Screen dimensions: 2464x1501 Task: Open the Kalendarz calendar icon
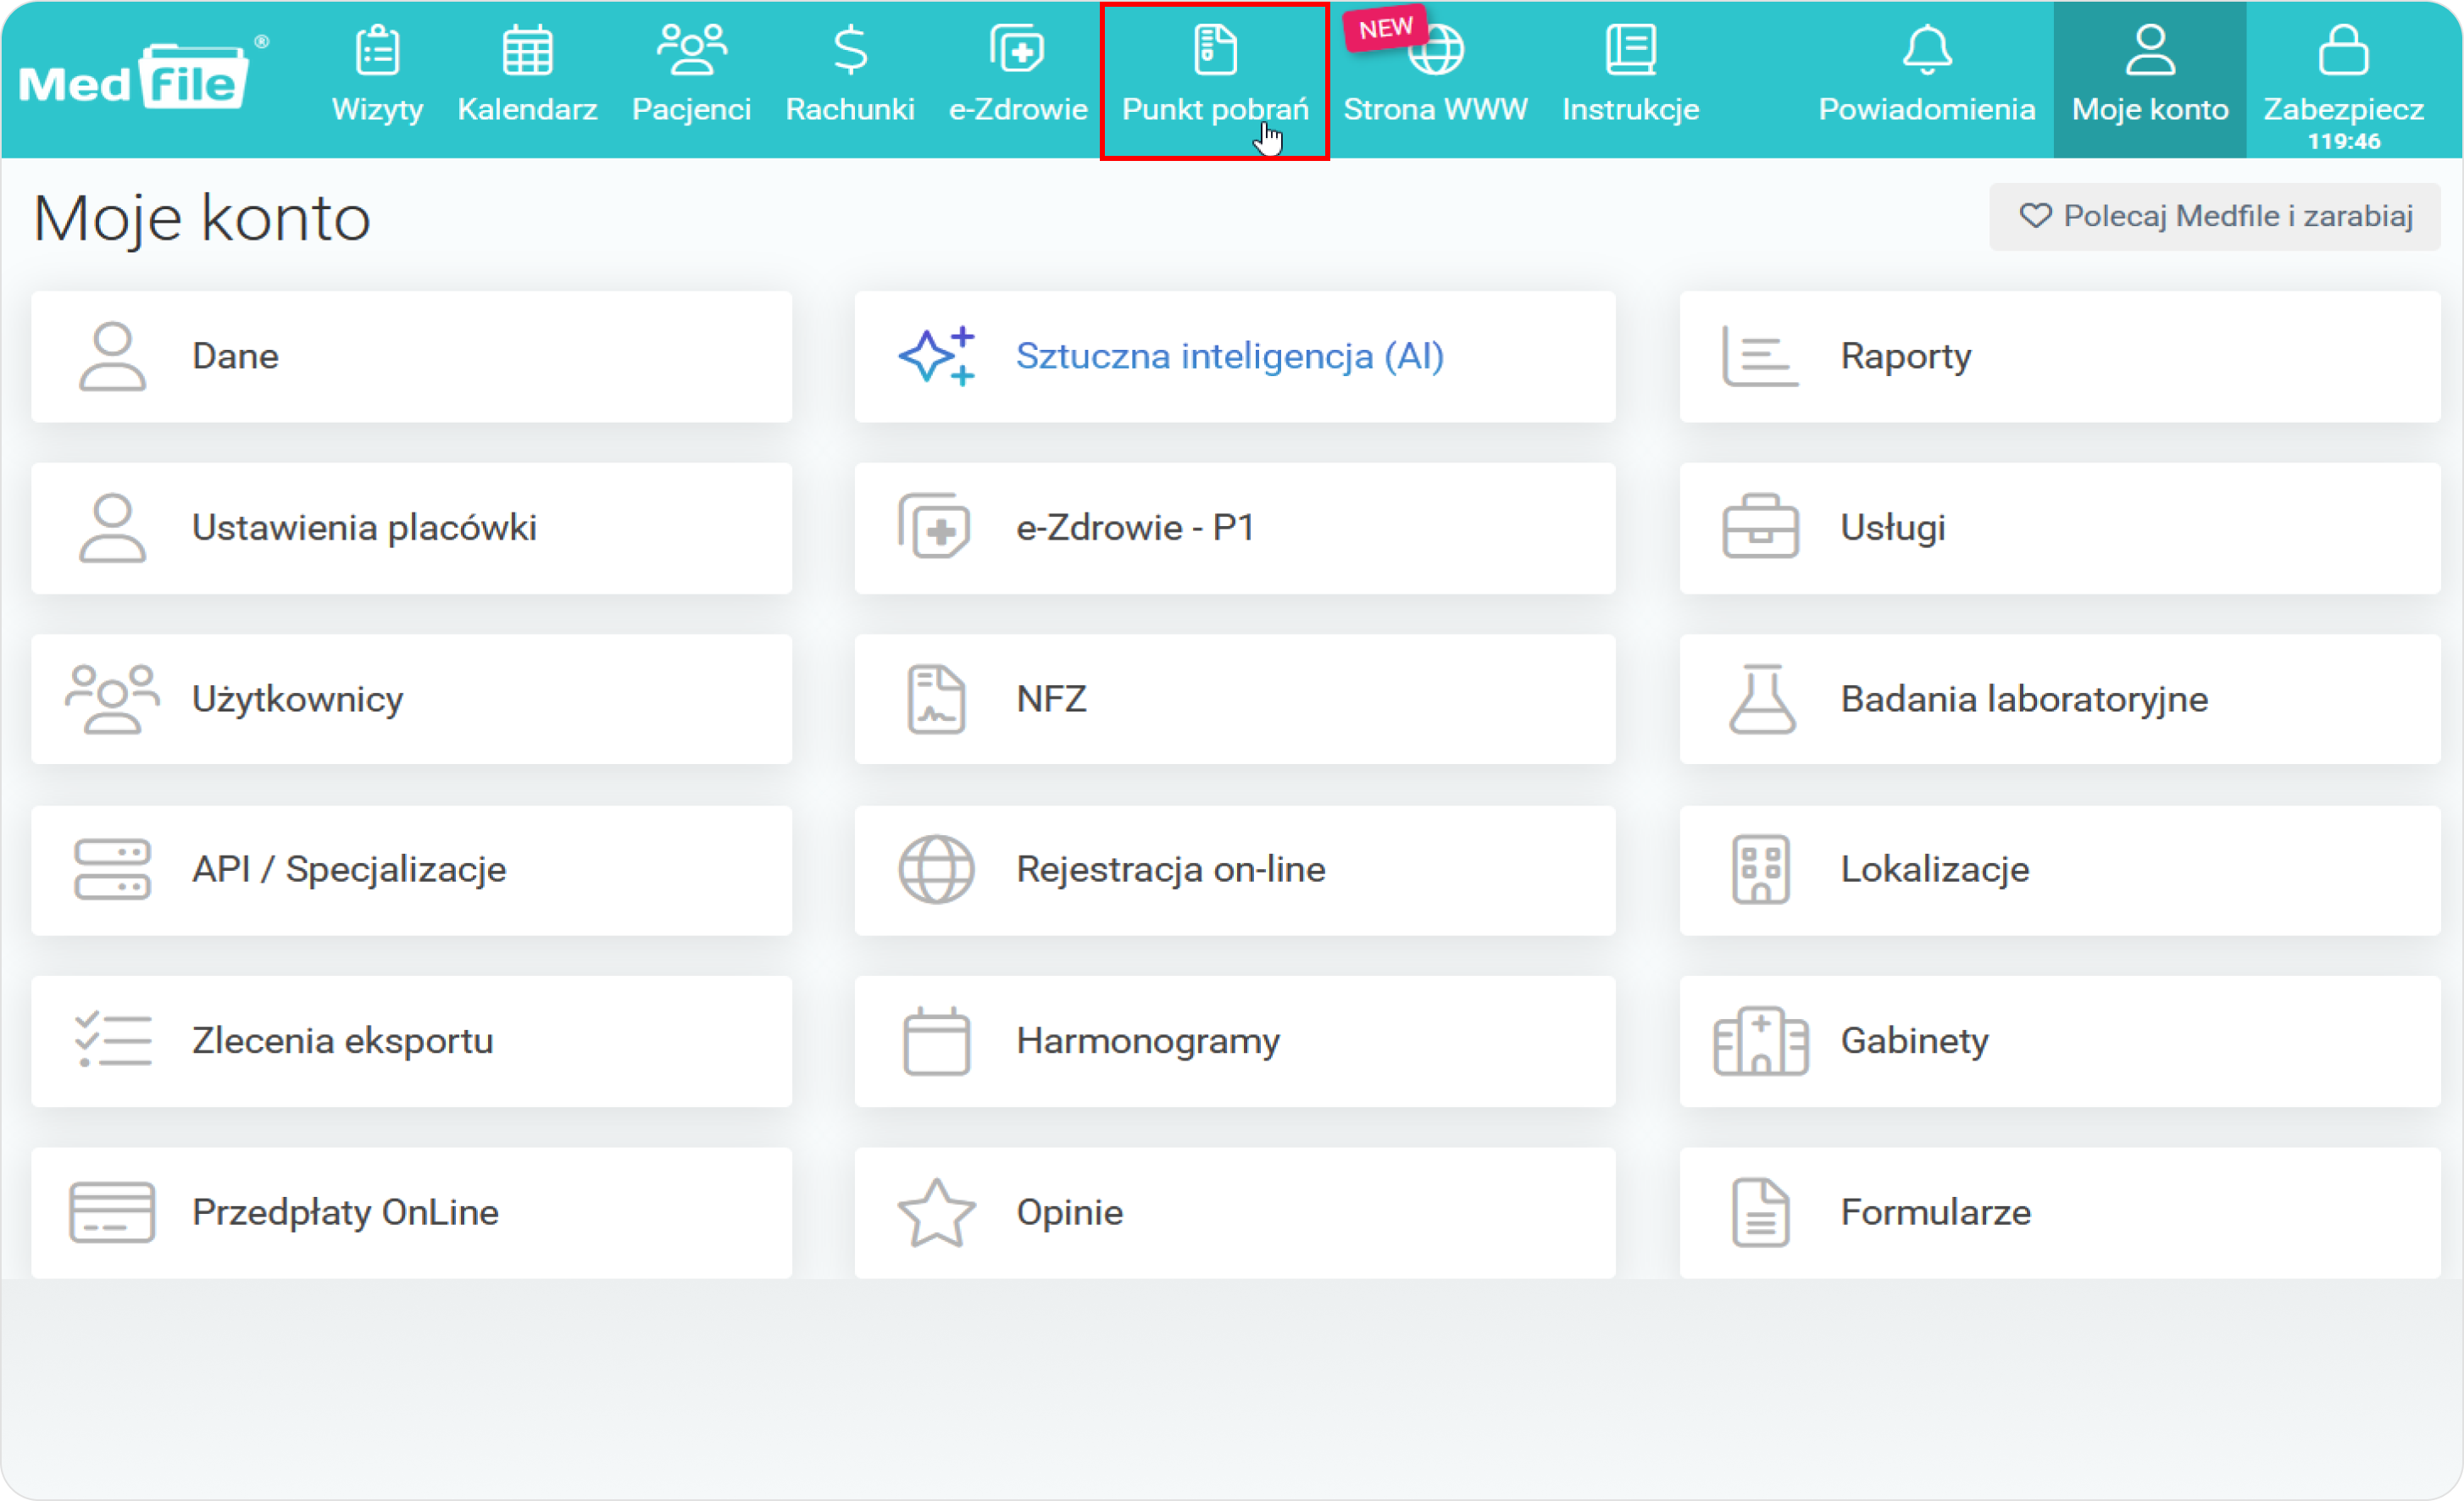click(527, 52)
